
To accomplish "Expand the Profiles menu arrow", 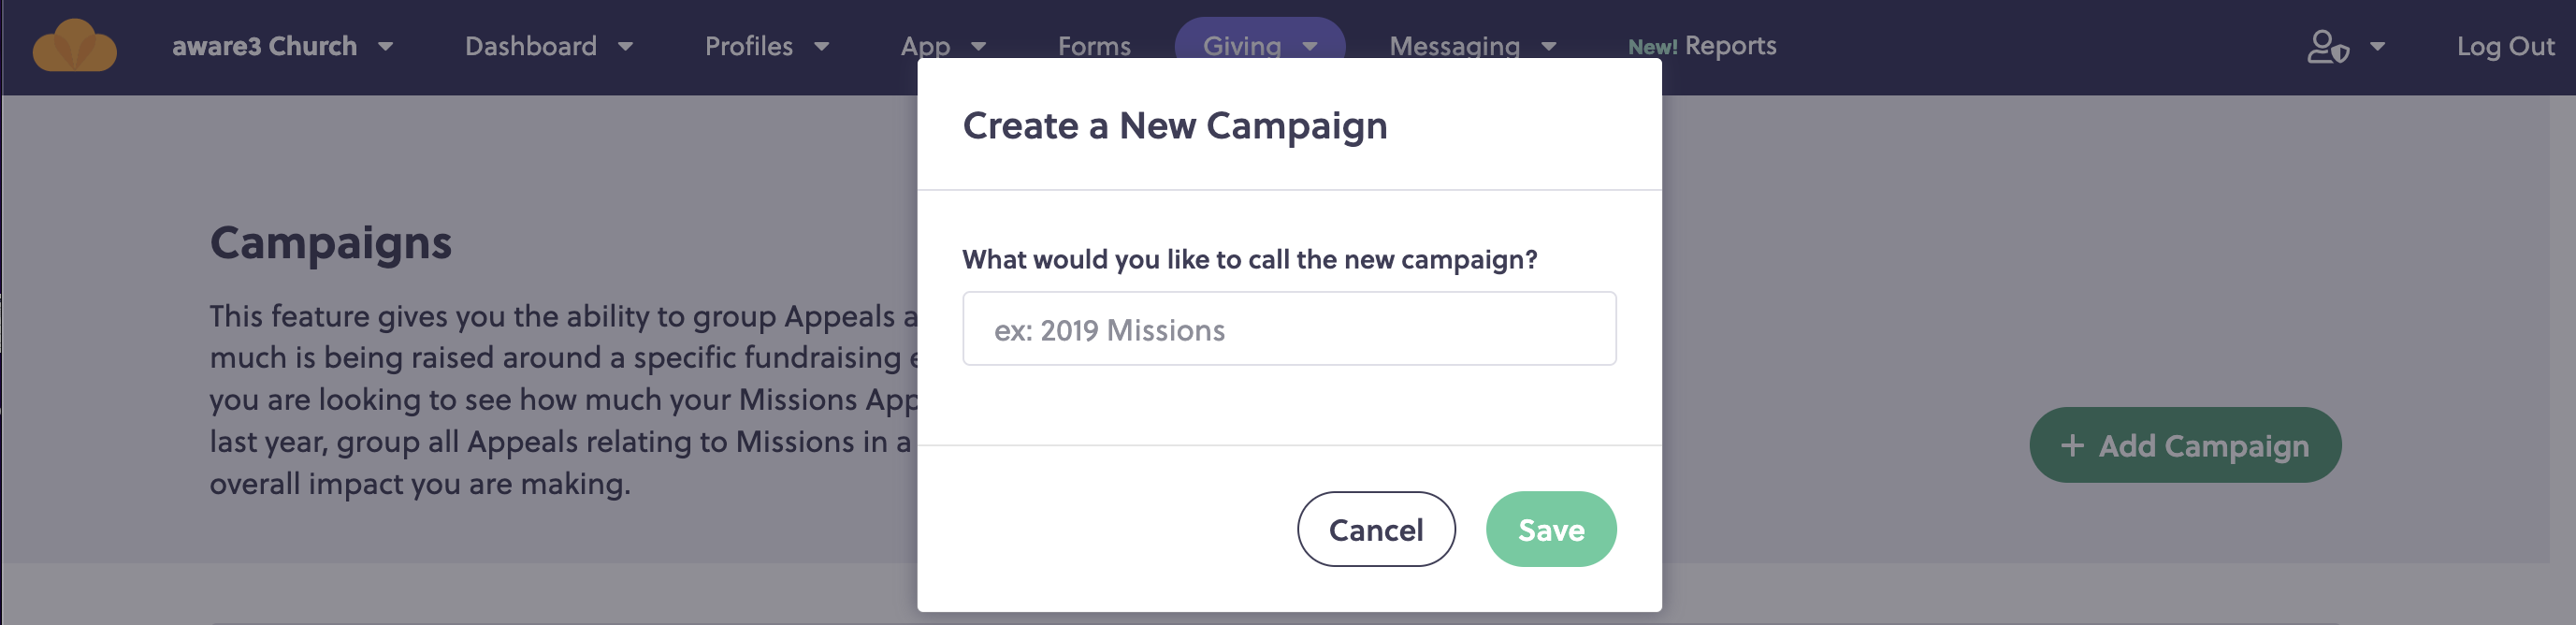I will [821, 46].
